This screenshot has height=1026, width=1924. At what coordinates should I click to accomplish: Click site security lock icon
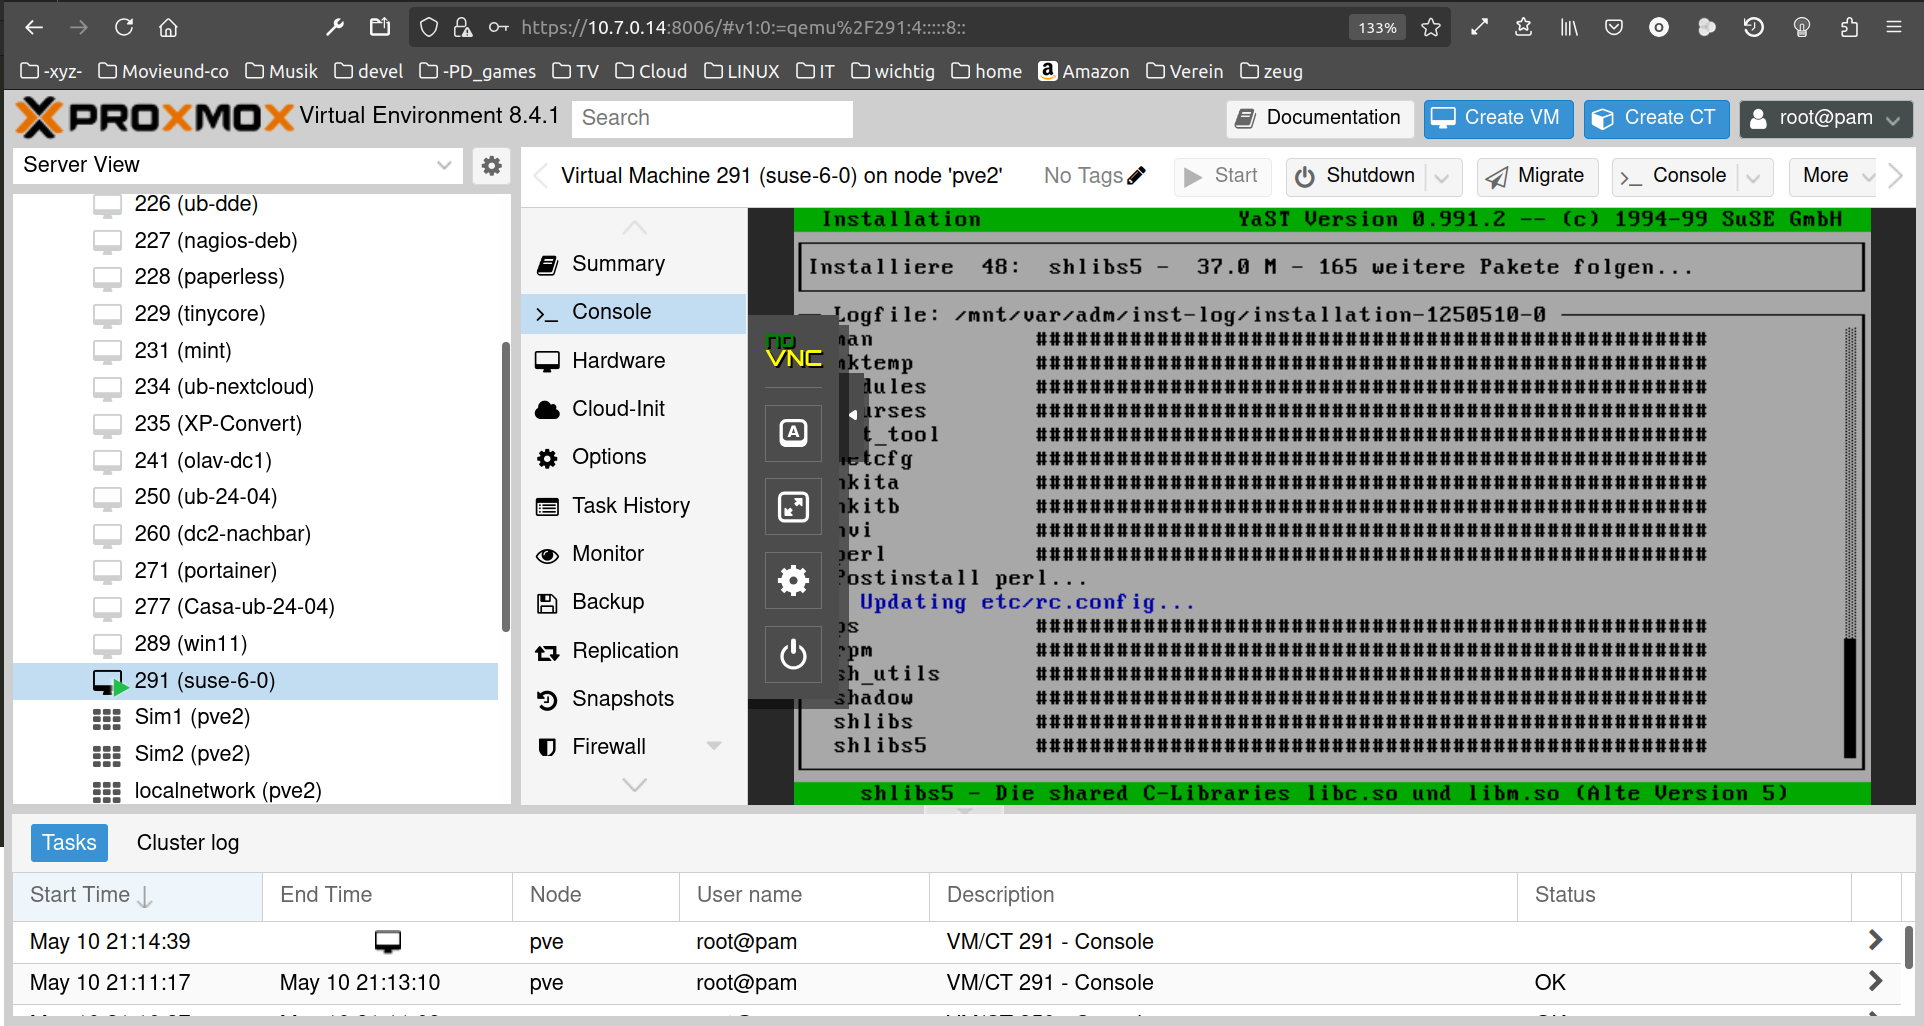tap(463, 27)
